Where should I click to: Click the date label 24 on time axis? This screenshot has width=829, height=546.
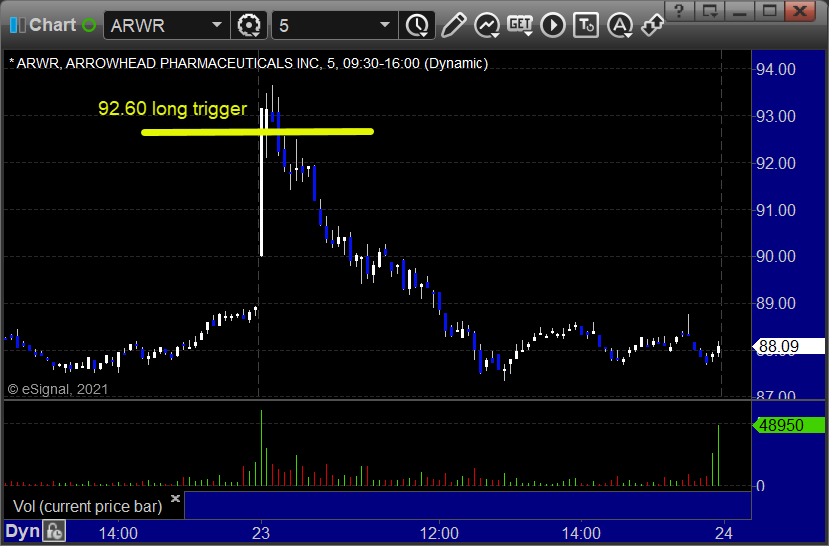[x=723, y=533]
